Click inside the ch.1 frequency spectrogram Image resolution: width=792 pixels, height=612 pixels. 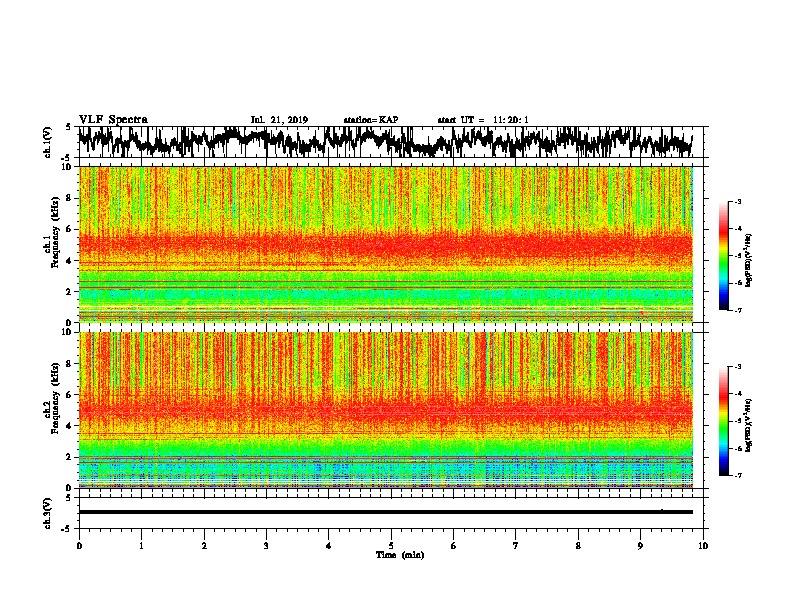point(385,244)
